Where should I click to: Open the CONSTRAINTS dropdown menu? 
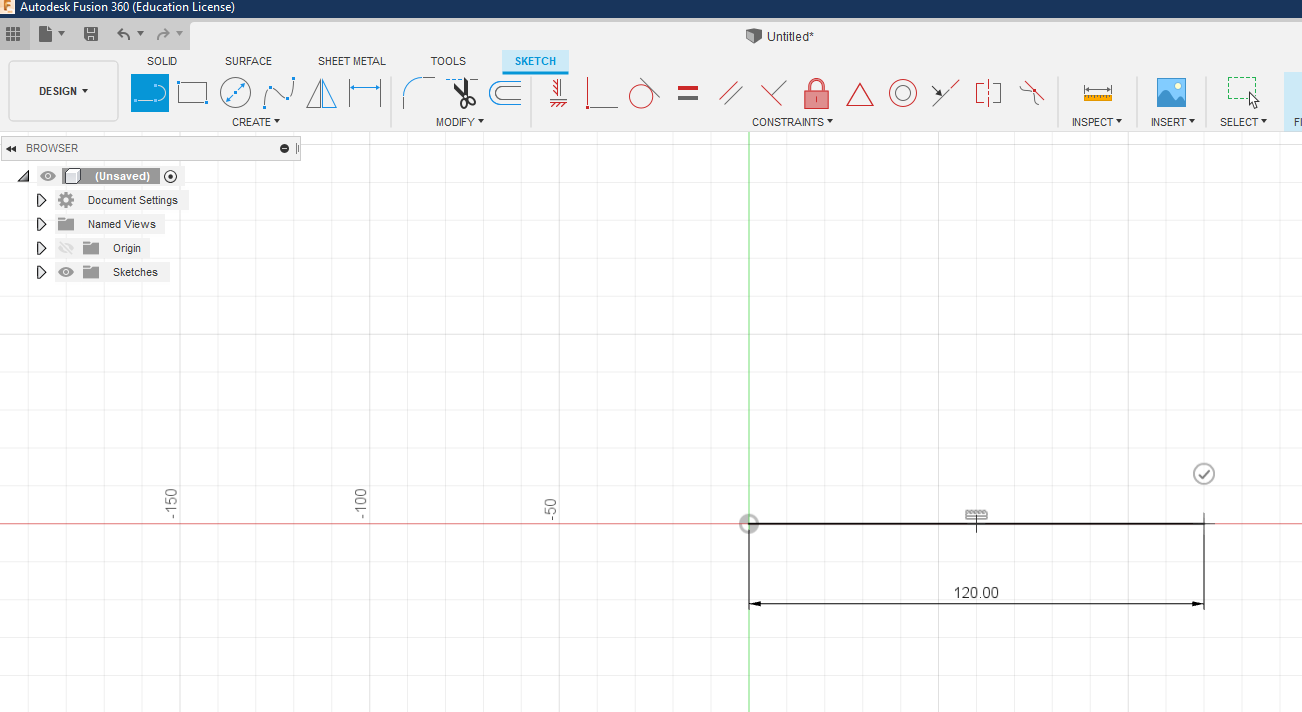(x=794, y=122)
